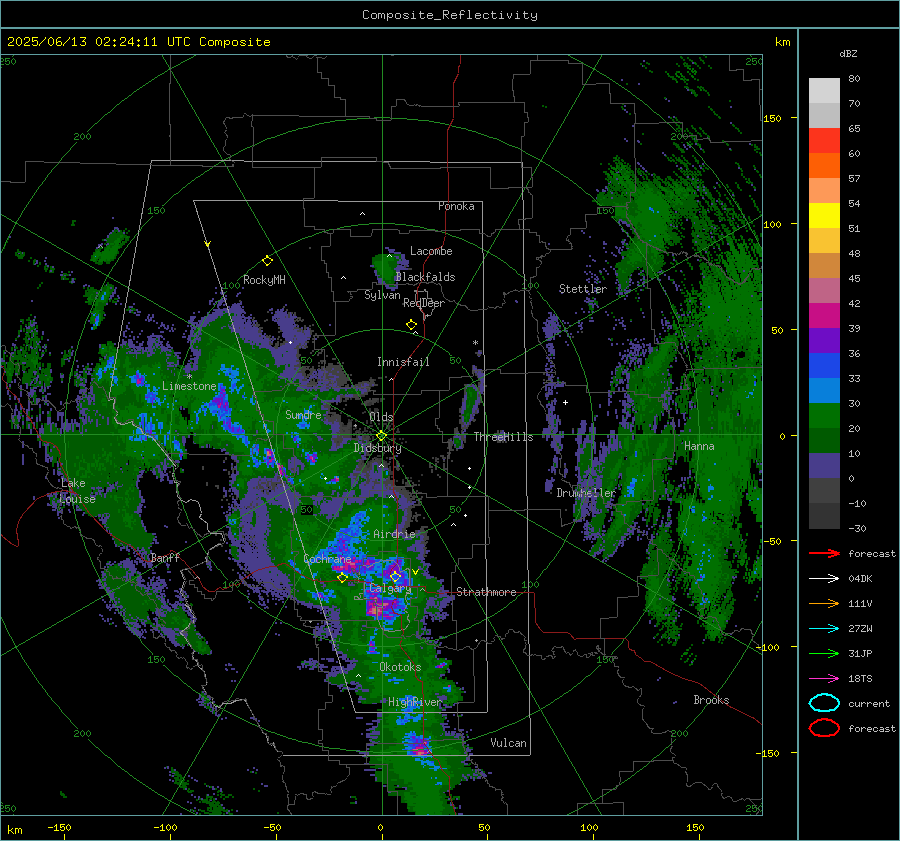Image resolution: width=900 pixels, height=841 pixels.
Task: Click the Brooks label
Action: (711, 700)
